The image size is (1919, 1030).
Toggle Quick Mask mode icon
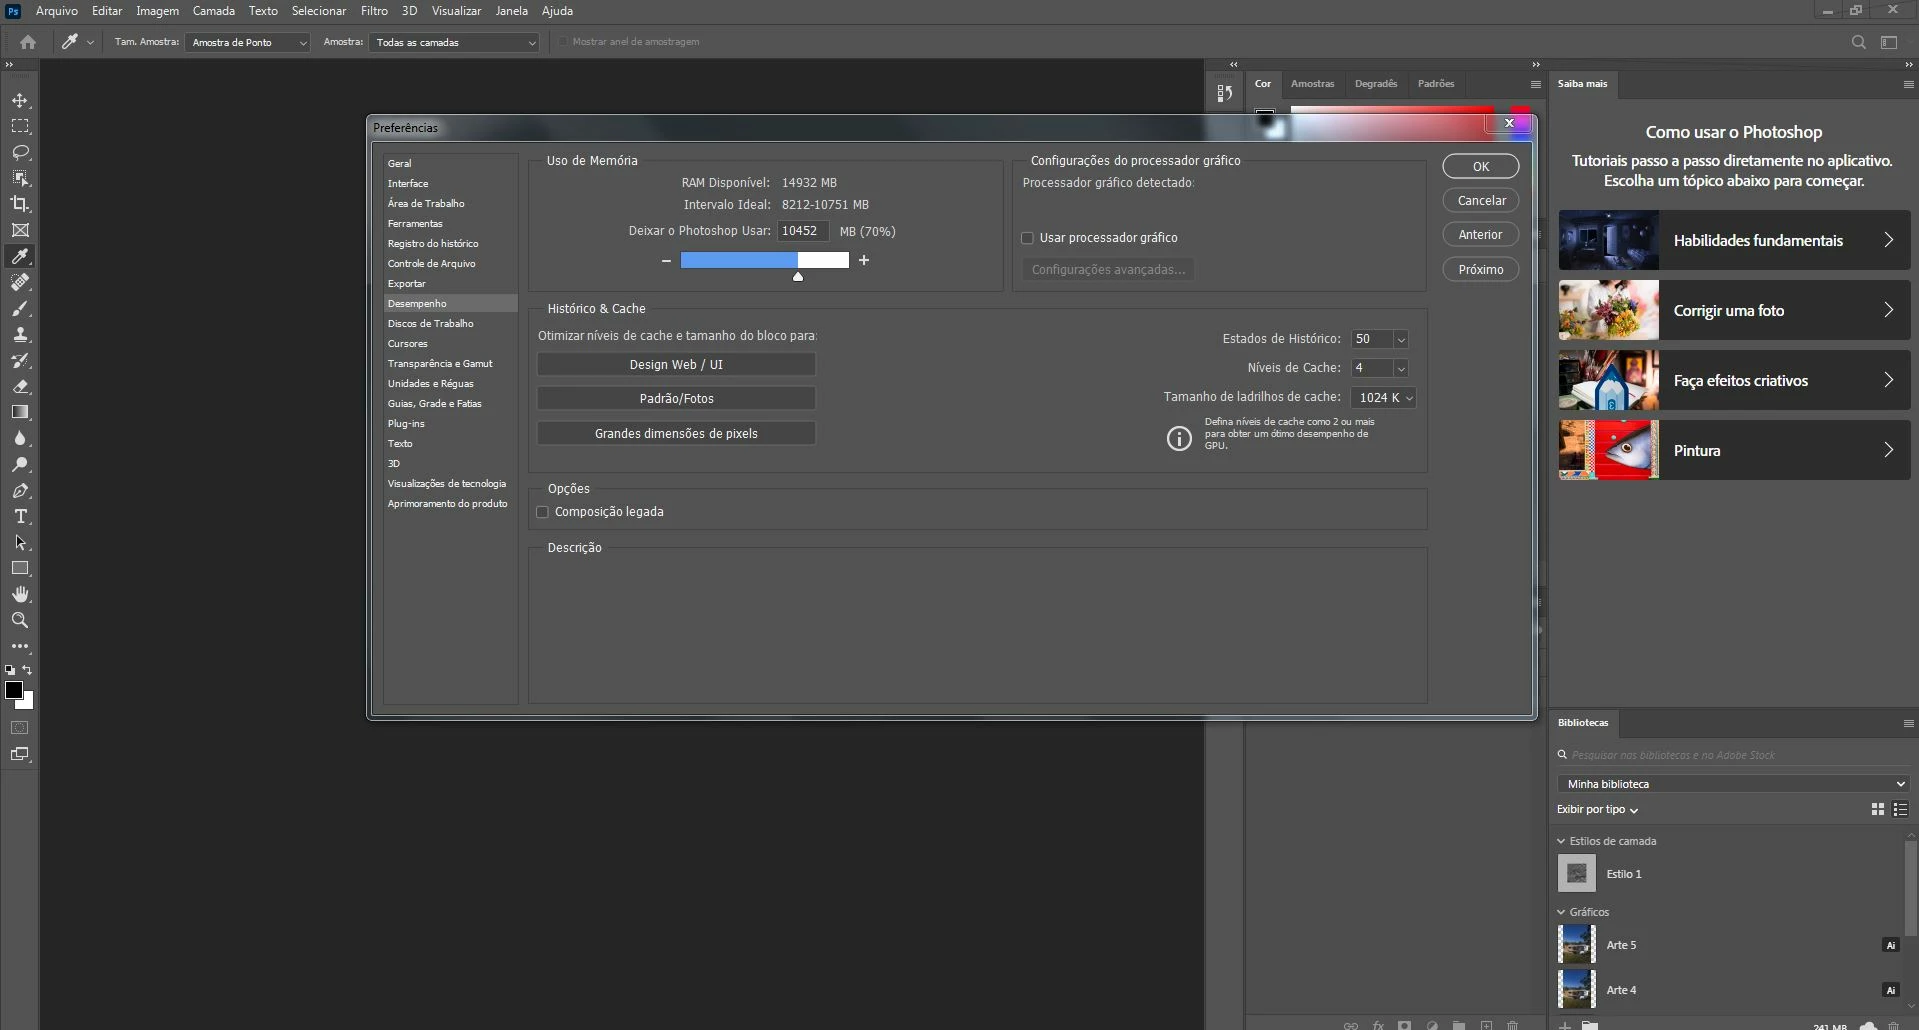pos(20,728)
